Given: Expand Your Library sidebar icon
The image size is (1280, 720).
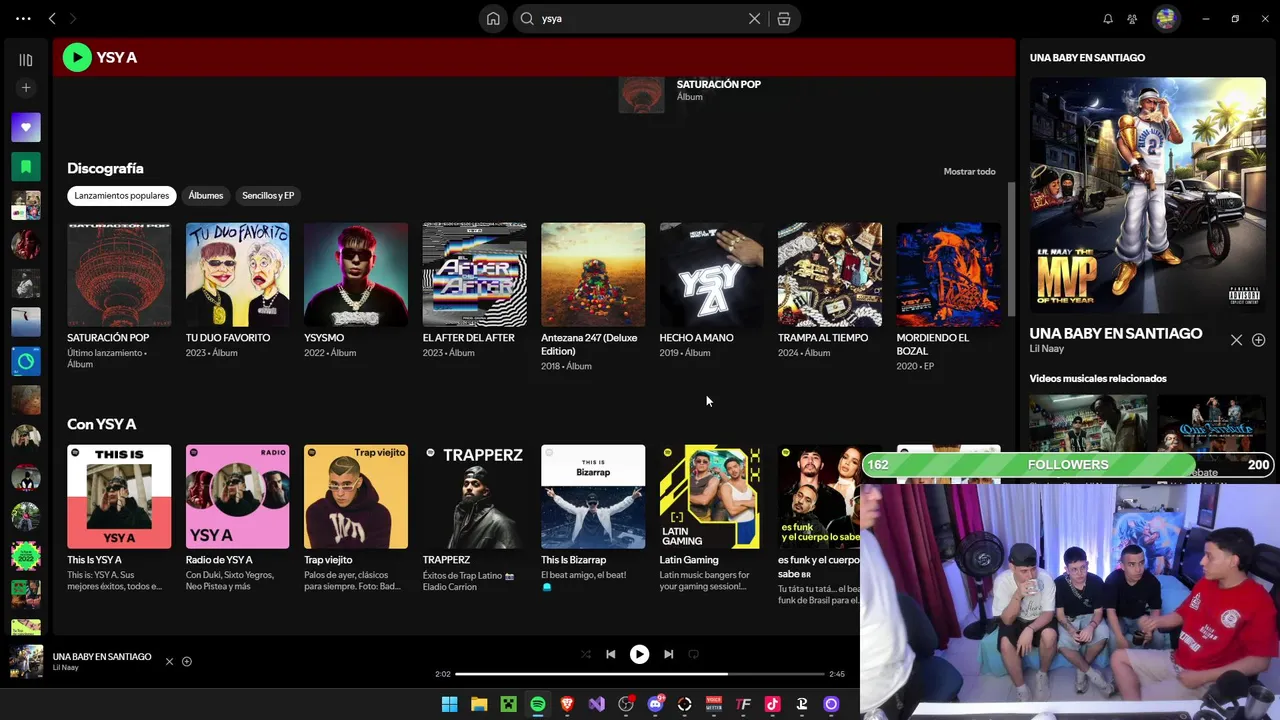Looking at the screenshot, I should pyautogui.click(x=26, y=60).
